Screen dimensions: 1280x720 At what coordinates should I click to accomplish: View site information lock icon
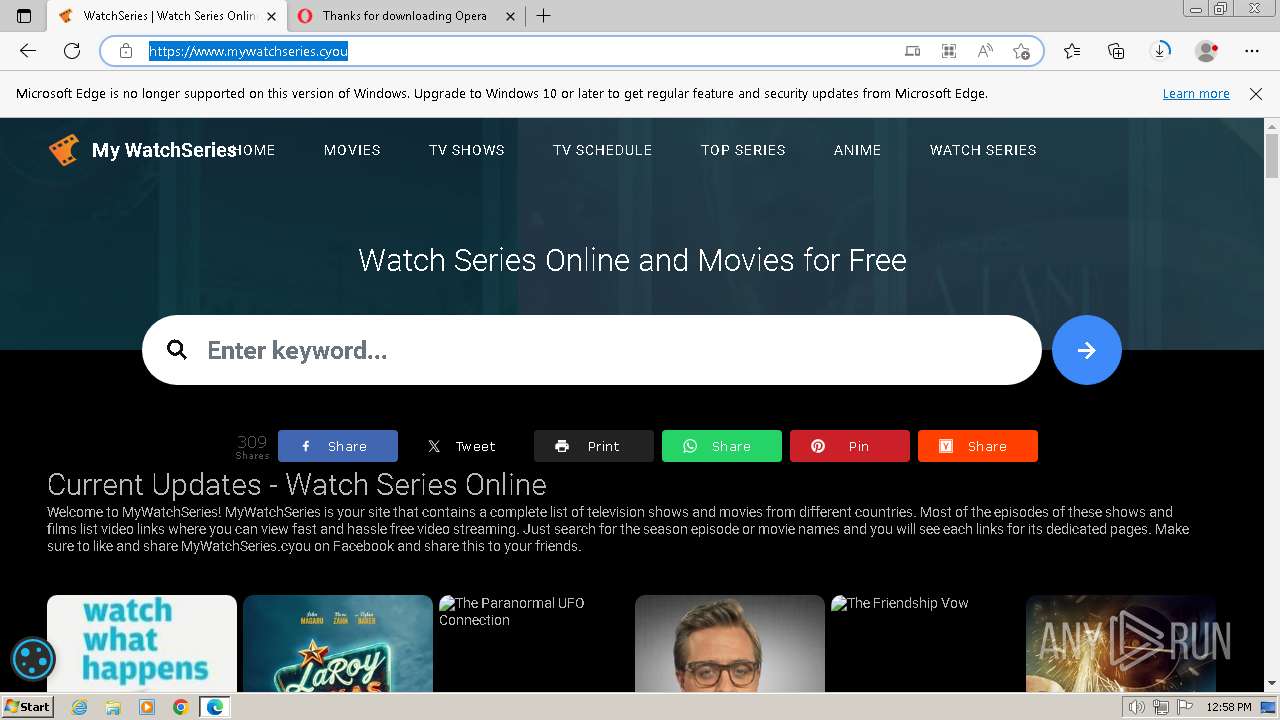pyautogui.click(x=126, y=51)
